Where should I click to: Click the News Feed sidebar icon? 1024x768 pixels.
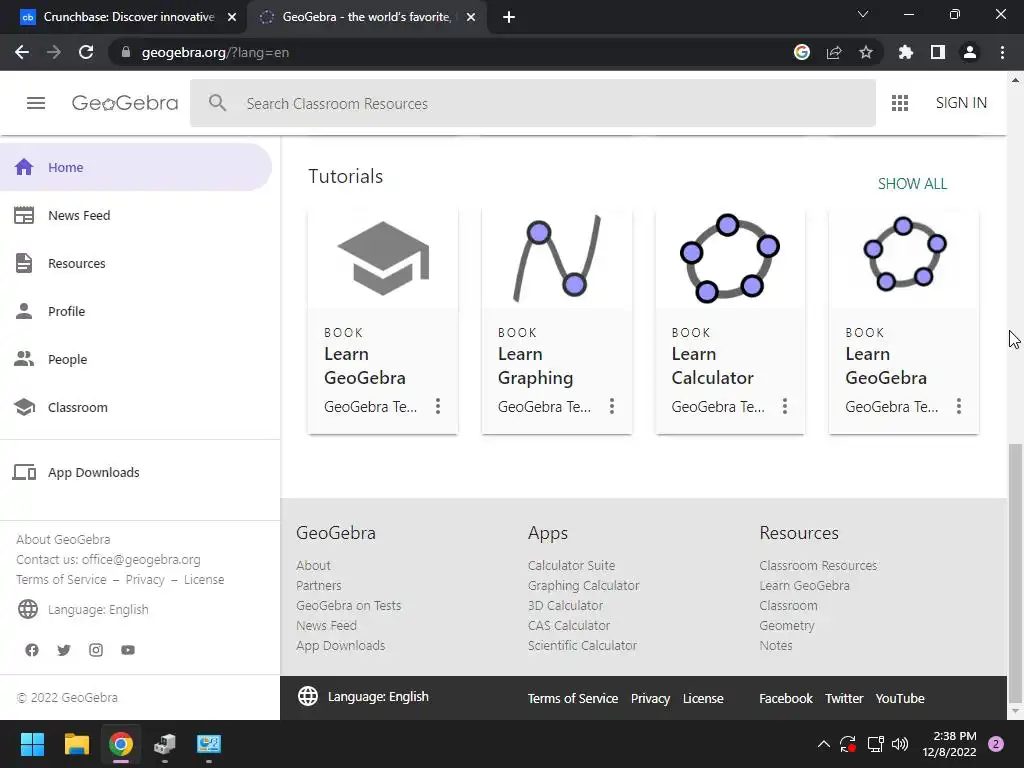coord(24,215)
